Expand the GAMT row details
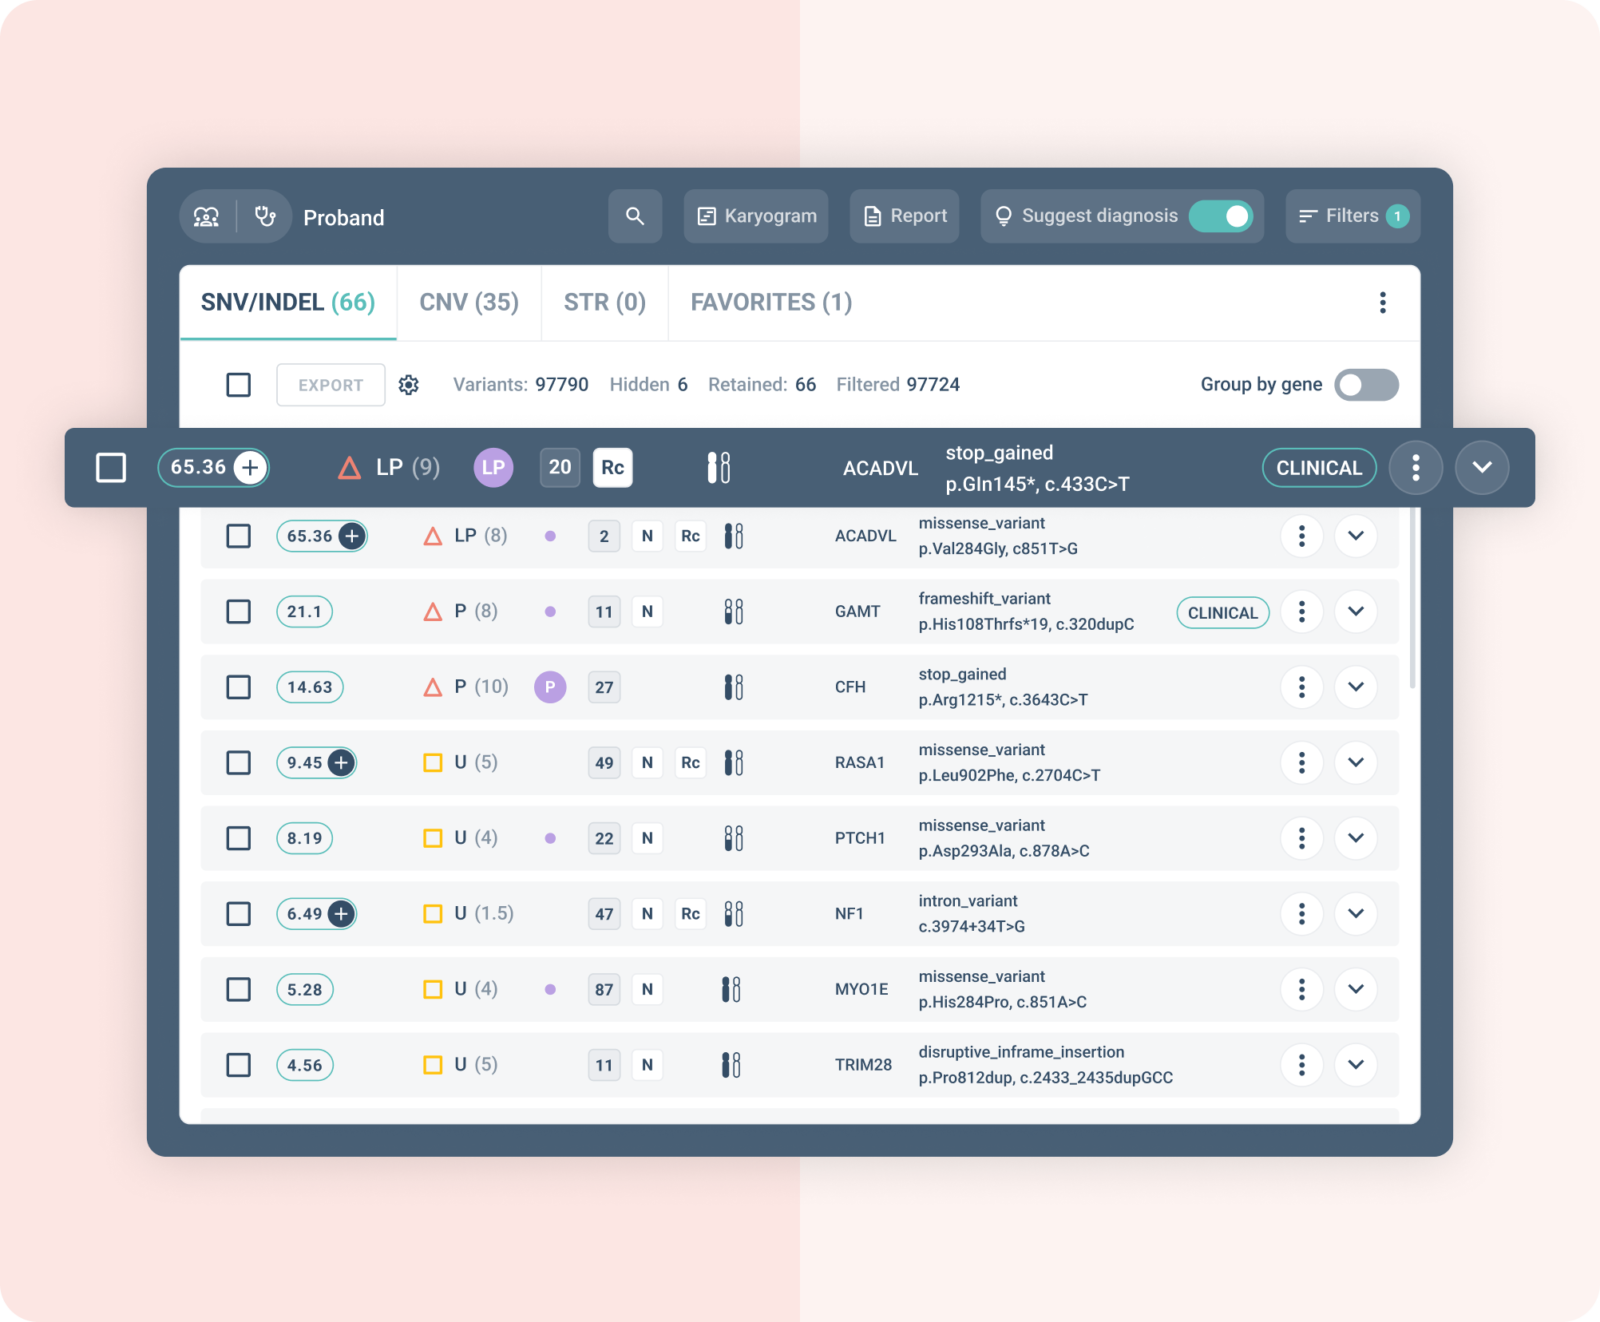1600x1322 pixels. [x=1356, y=612]
